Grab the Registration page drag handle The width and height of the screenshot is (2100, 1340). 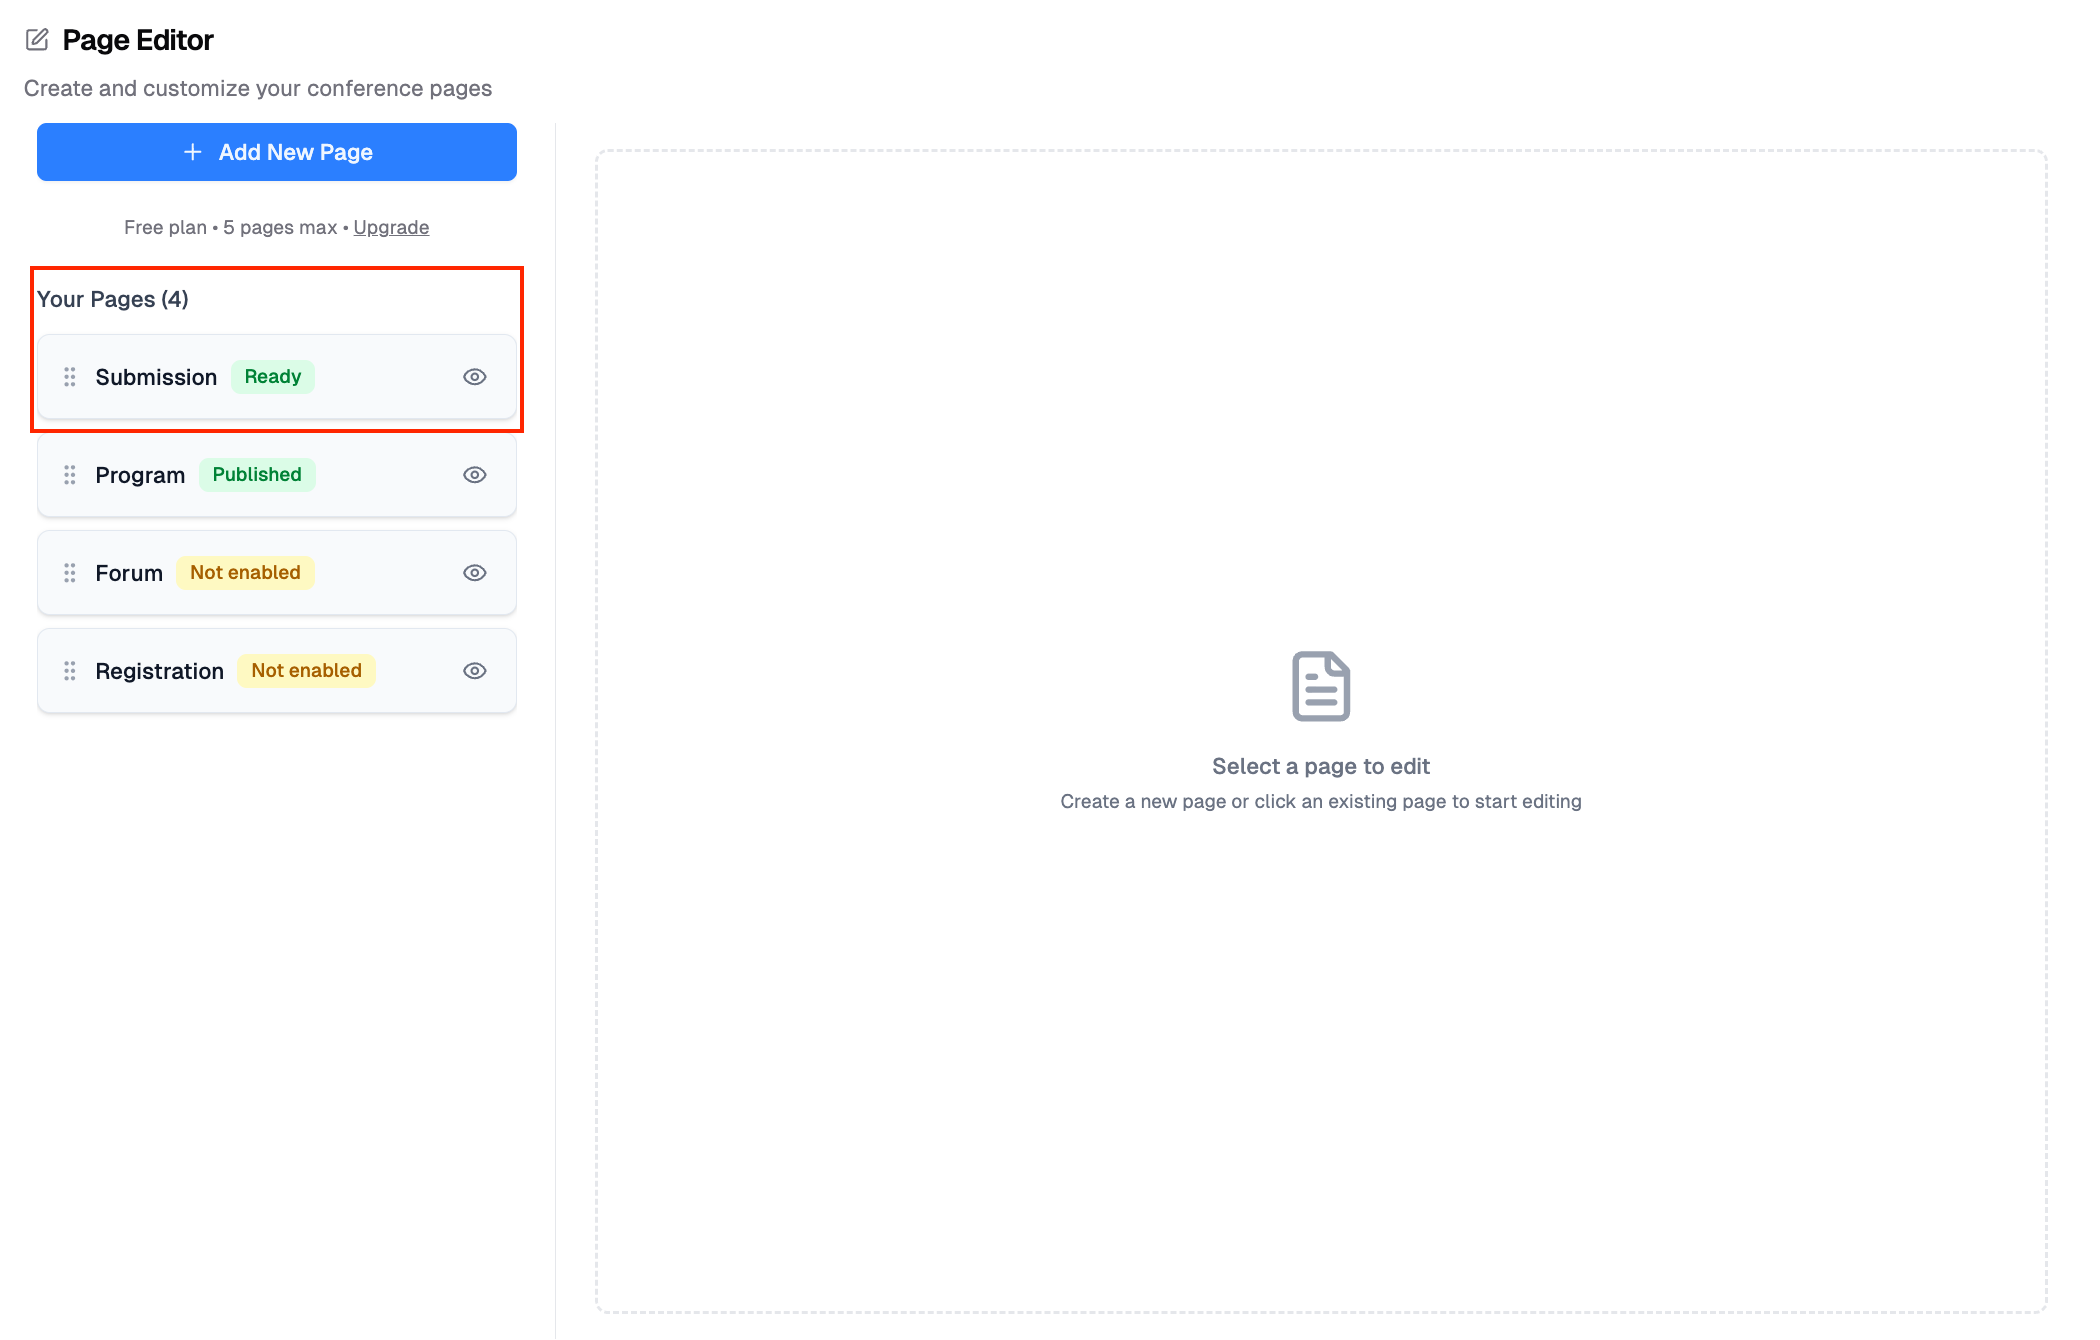[x=70, y=671]
